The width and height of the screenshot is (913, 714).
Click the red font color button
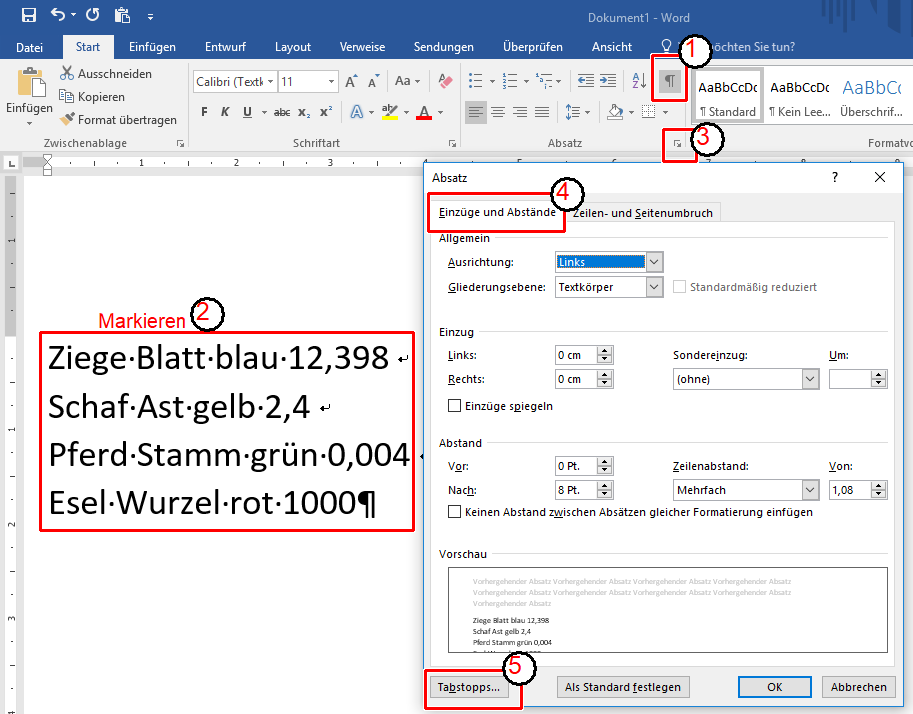point(424,112)
